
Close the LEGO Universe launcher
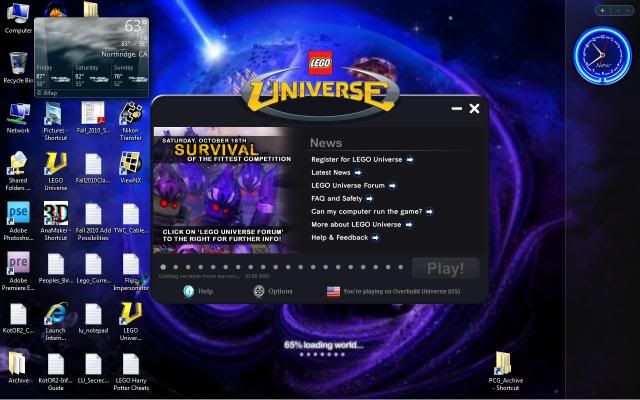[474, 108]
